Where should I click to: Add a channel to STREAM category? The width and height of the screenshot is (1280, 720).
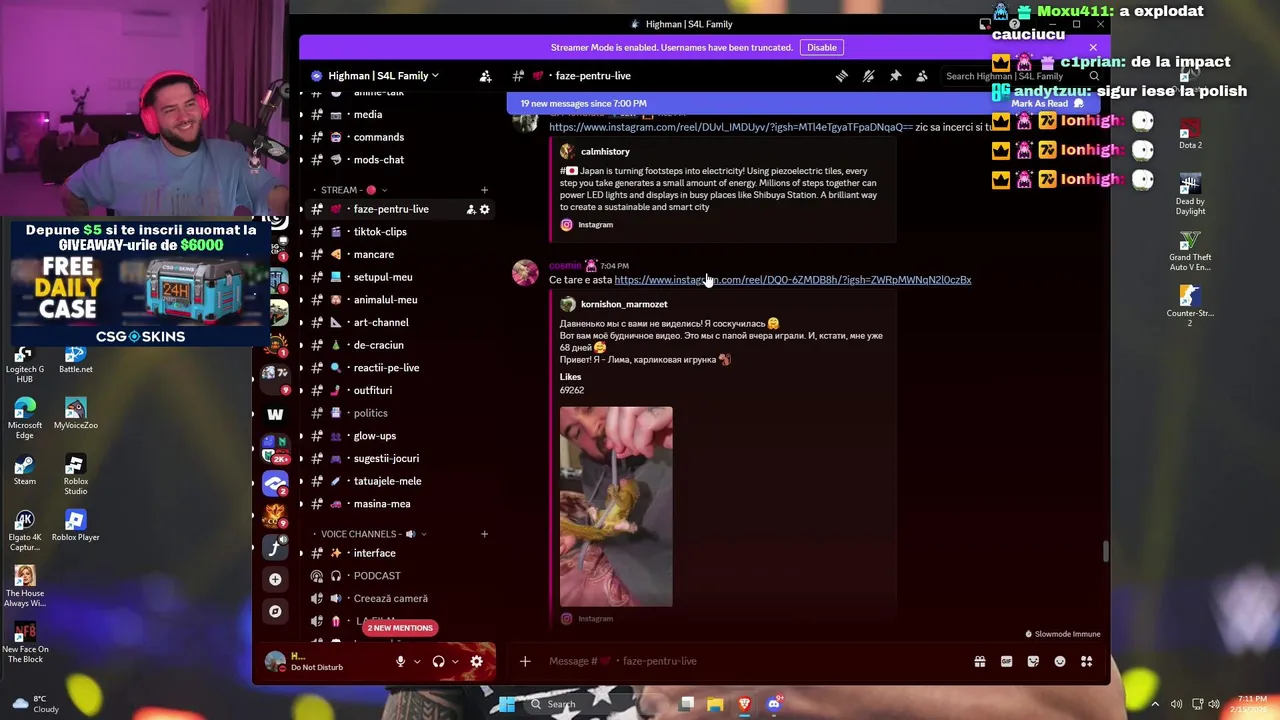click(484, 190)
